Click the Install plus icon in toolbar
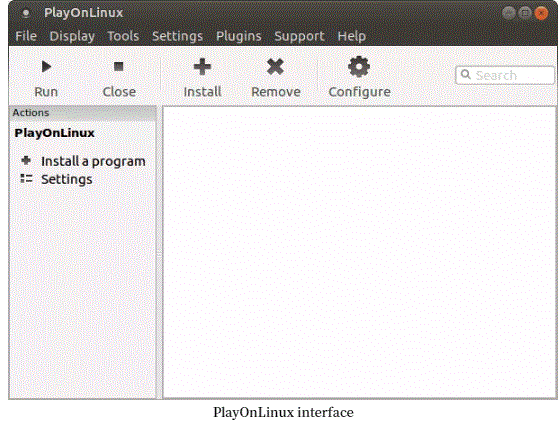The width and height of the screenshot is (560, 423). [202, 67]
